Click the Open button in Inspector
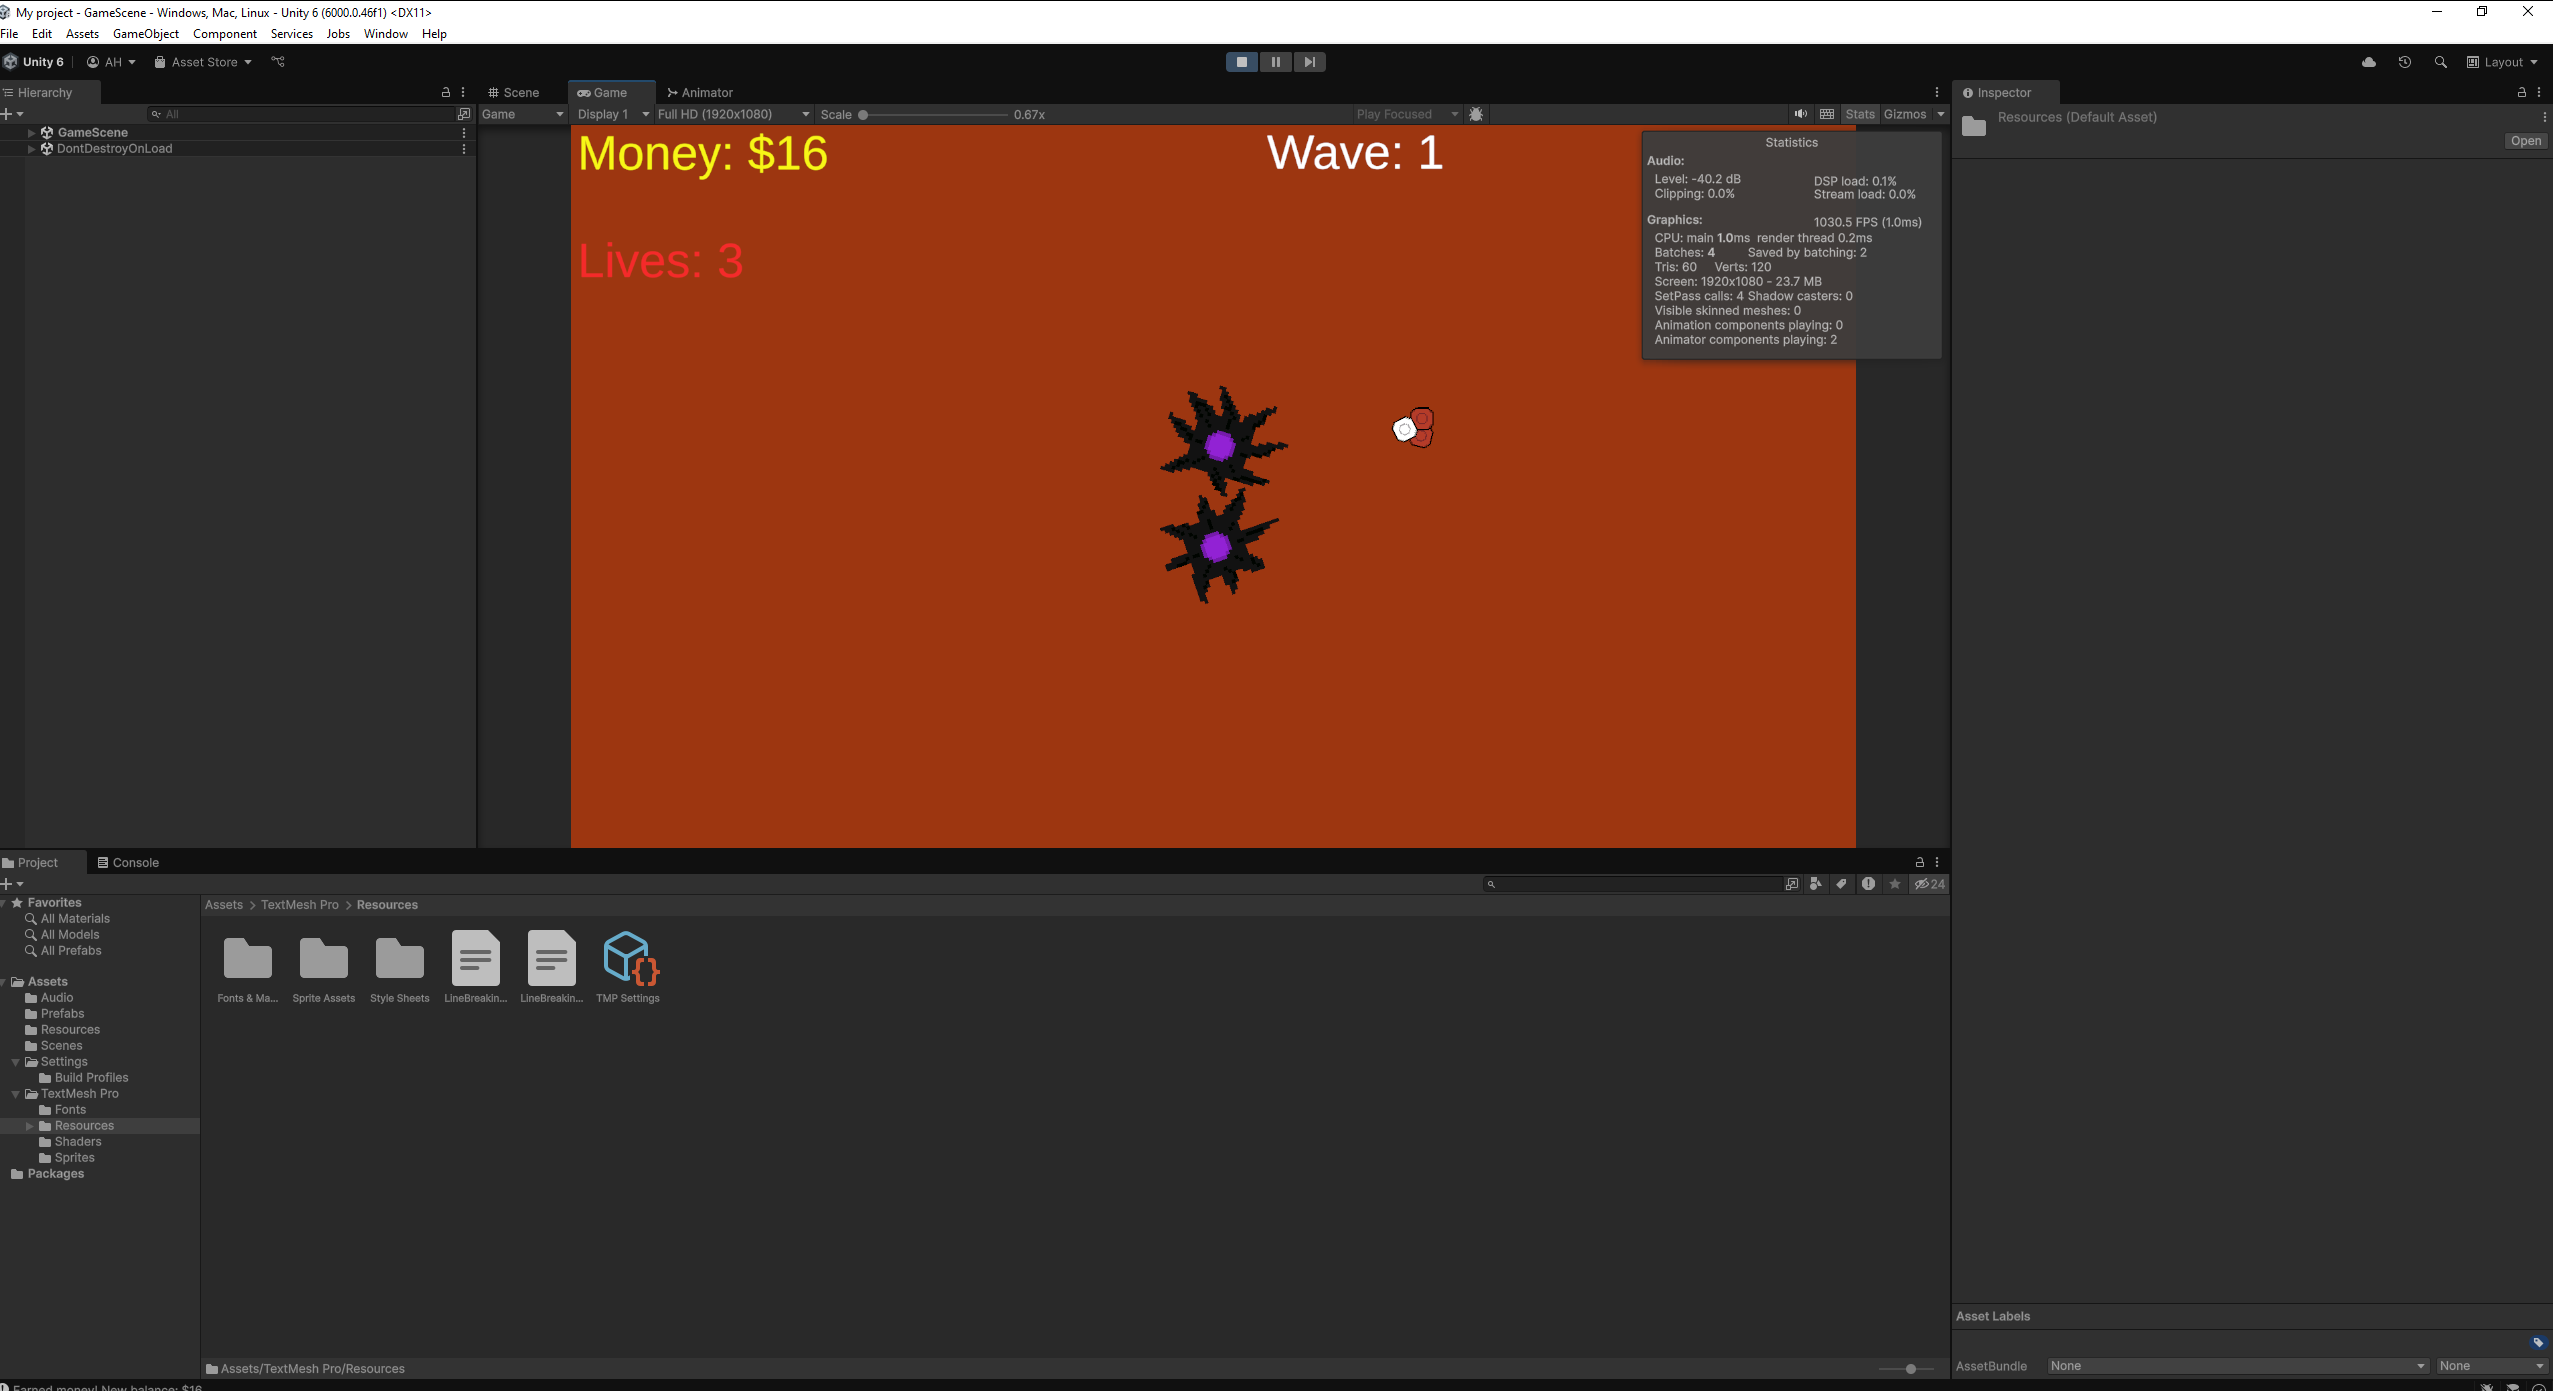The width and height of the screenshot is (2554, 1391). point(2524,141)
